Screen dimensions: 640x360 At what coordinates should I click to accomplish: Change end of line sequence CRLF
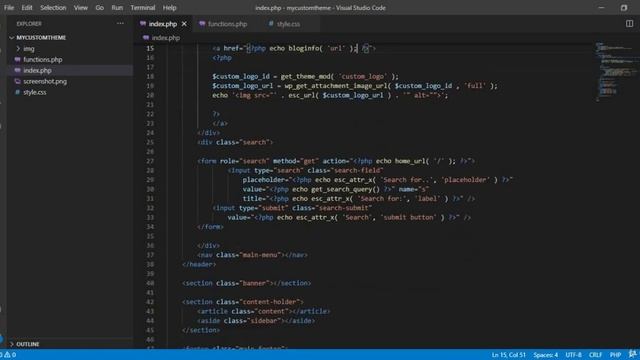595,355
